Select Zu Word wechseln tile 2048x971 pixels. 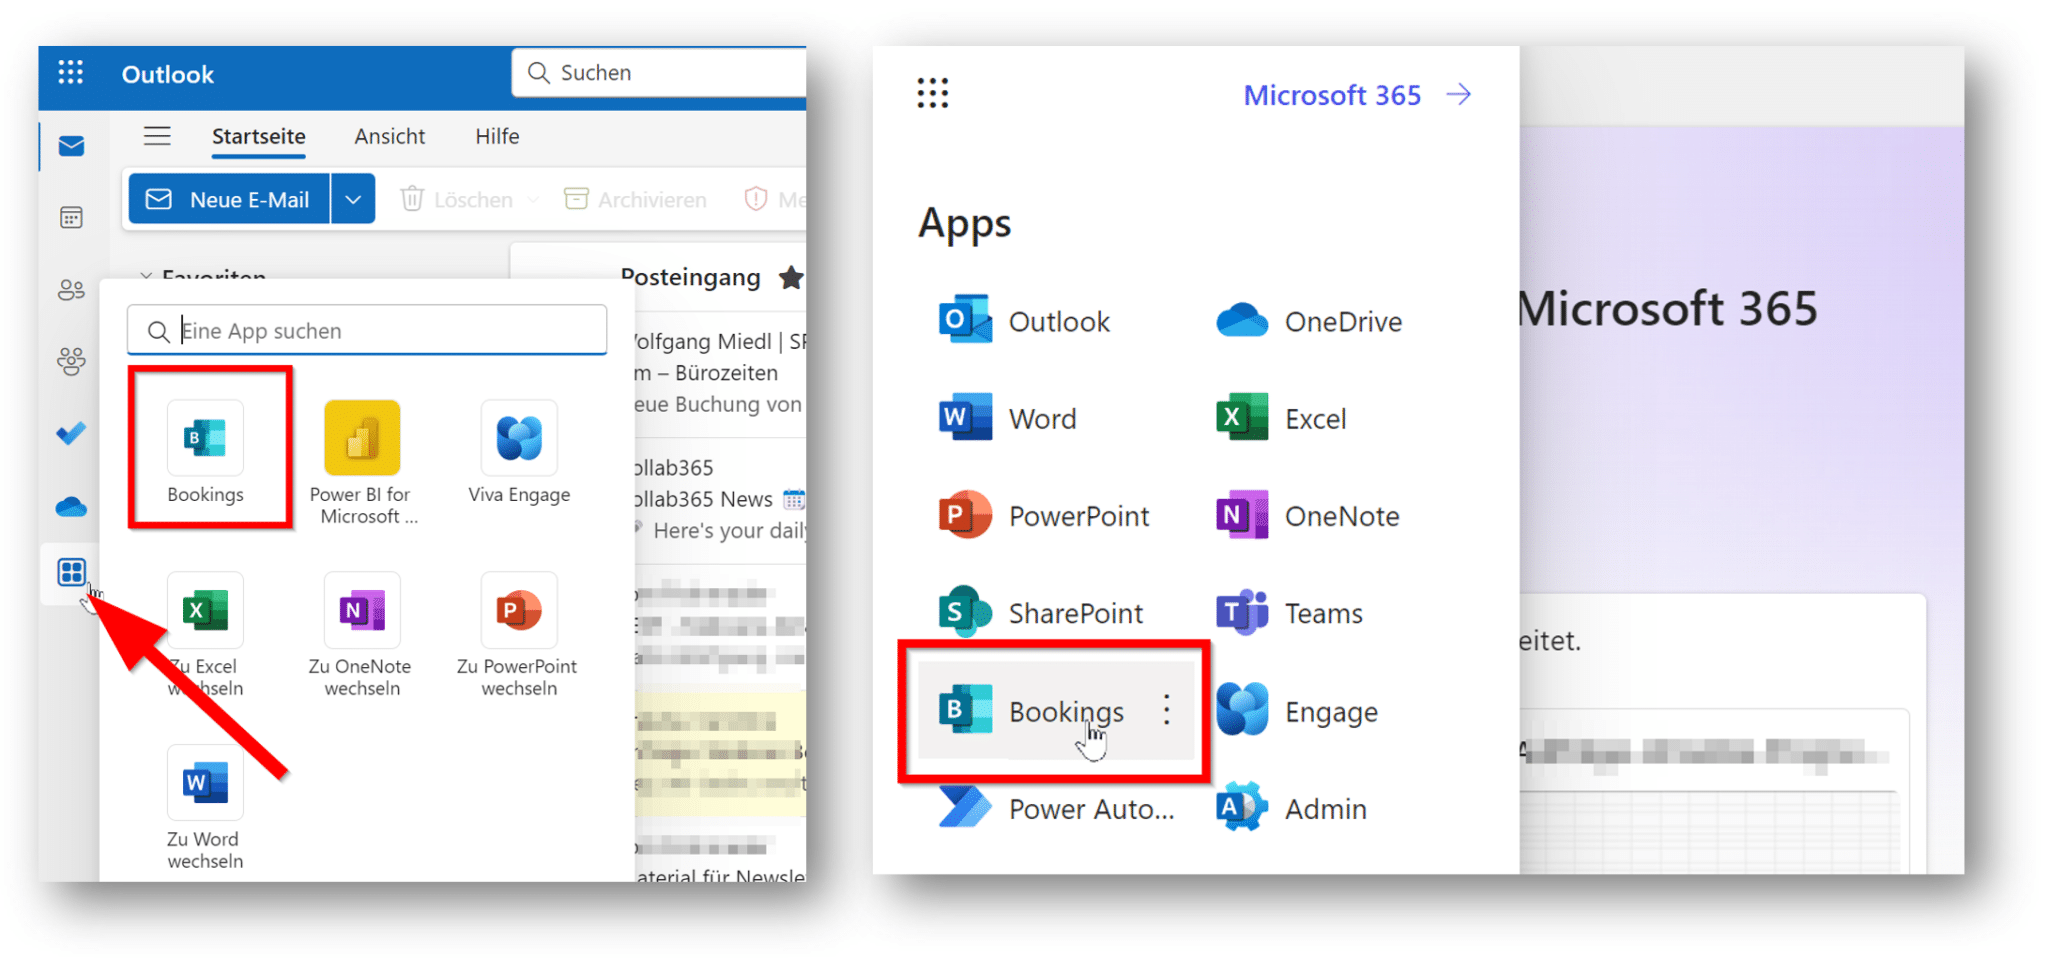pyautogui.click(x=205, y=807)
